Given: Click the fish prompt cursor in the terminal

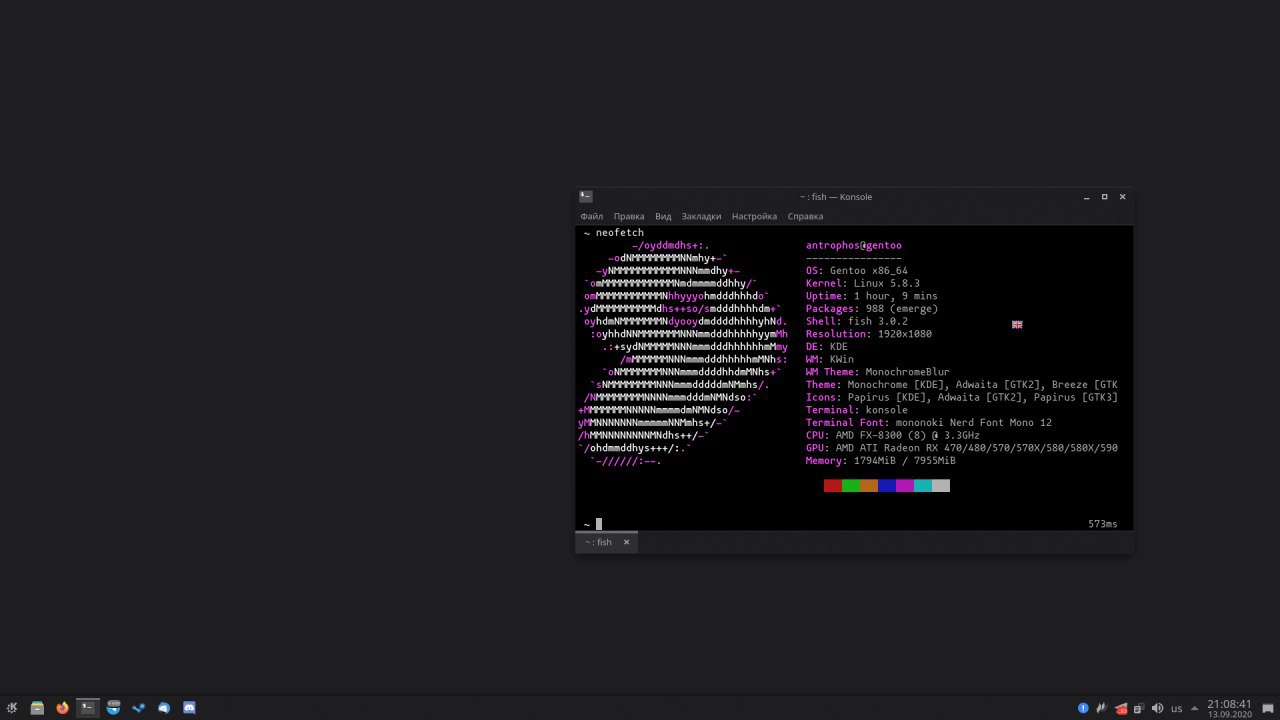Looking at the screenshot, I should click(599, 524).
